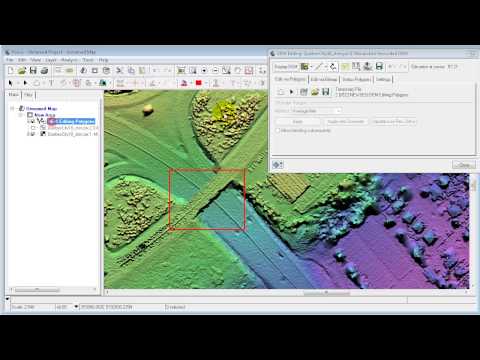Viewport: 480px width, 360px height.
Task: Click the black play arrow in DEM Editing dialog
Action: pyautogui.click(x=292, y=92)
